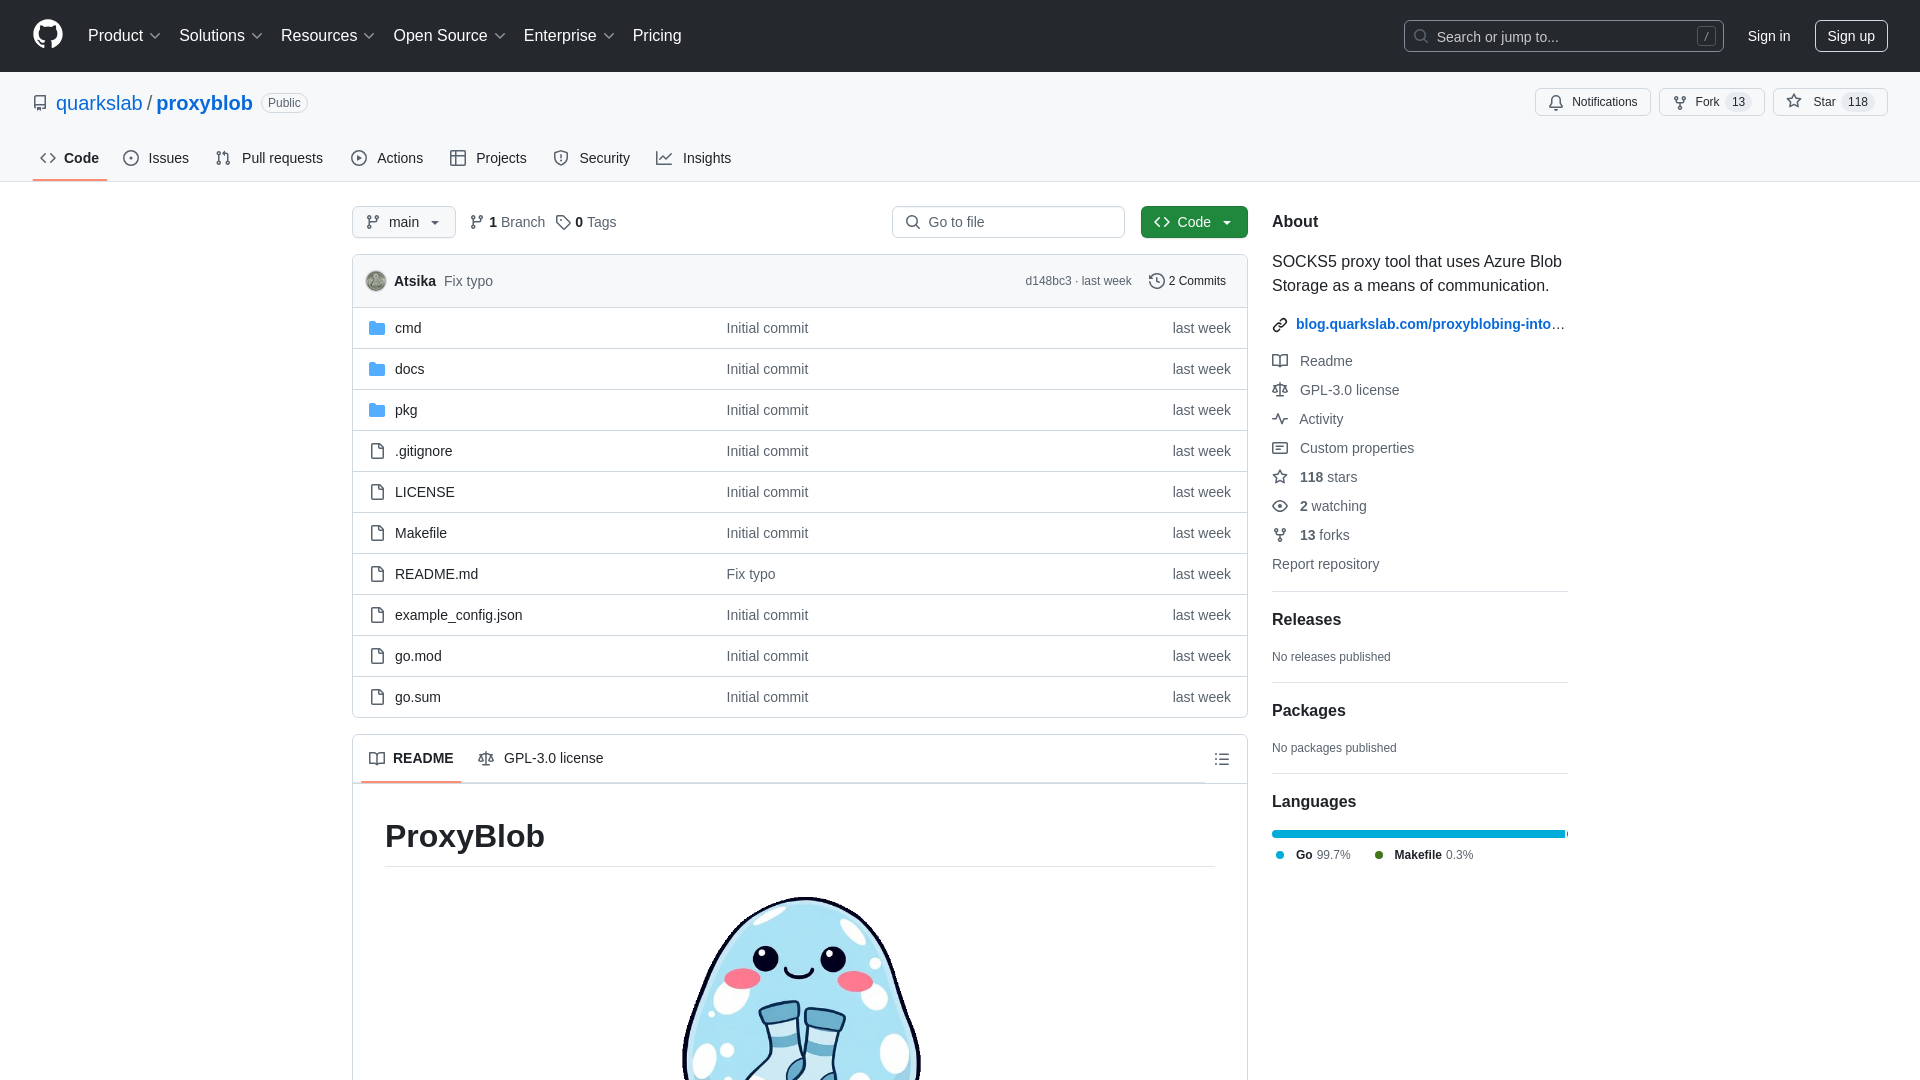
Task: Open GitHub home via Octocat logo
Action: point(48,35)
